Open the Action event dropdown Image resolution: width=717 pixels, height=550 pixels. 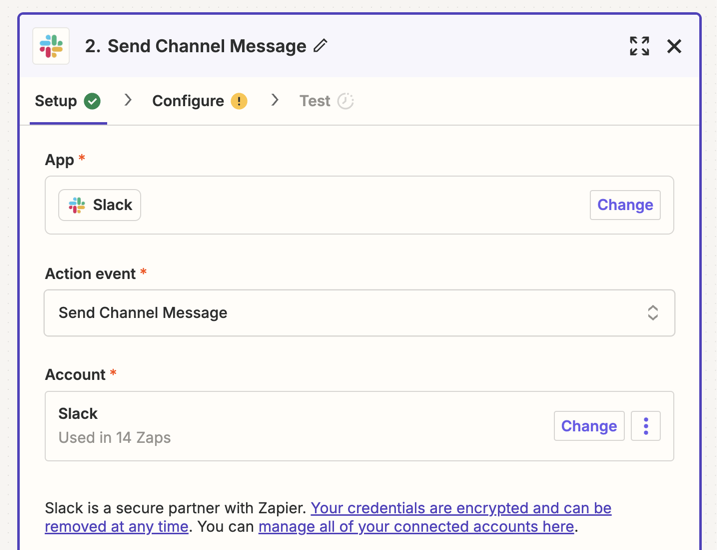pos(359,313)
